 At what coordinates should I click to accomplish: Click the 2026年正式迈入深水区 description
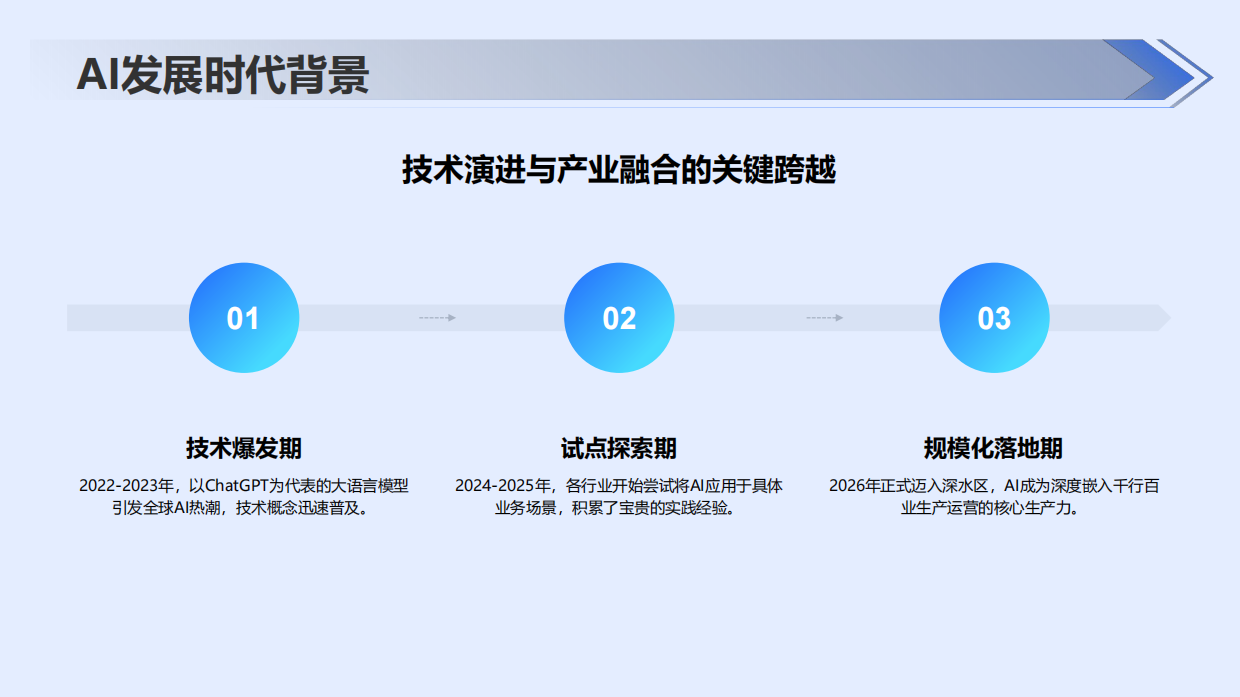pyautogui.click(x=993, y=497)
